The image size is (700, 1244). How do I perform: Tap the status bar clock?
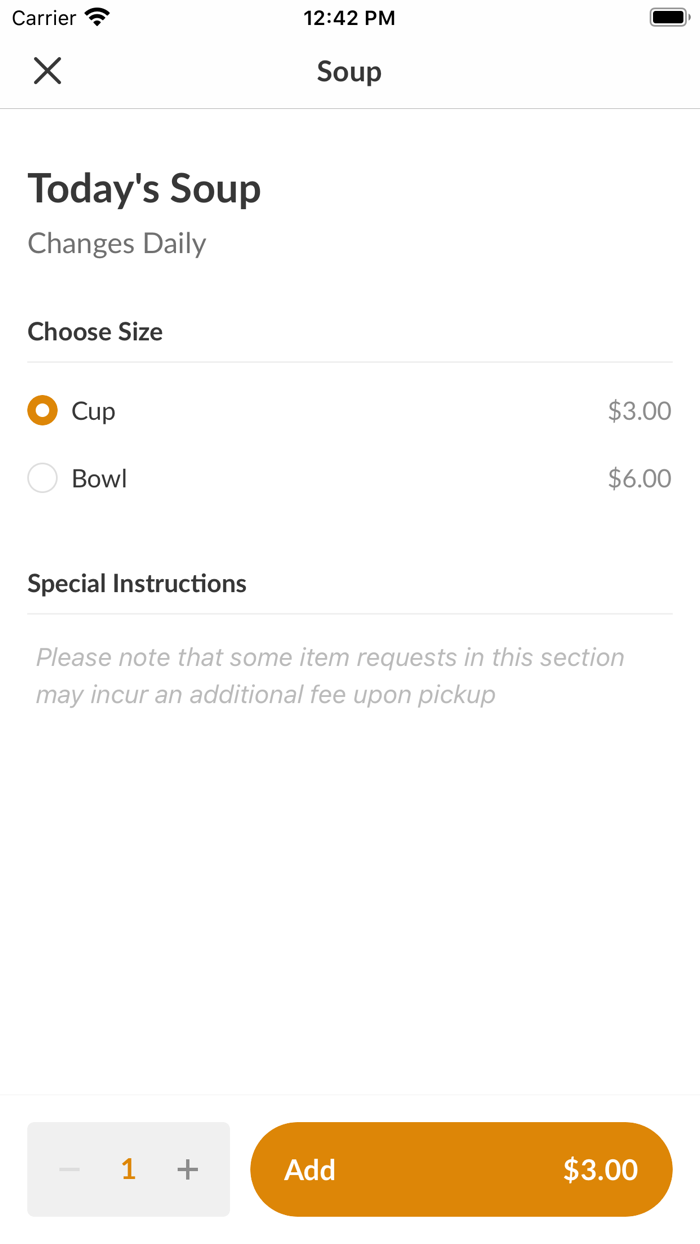click(349, 18)
